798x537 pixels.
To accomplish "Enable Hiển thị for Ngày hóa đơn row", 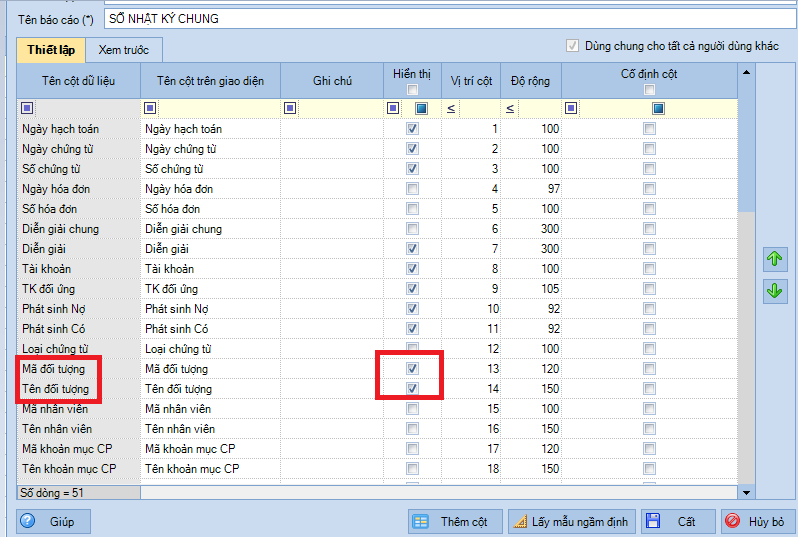I will point(412,189).
